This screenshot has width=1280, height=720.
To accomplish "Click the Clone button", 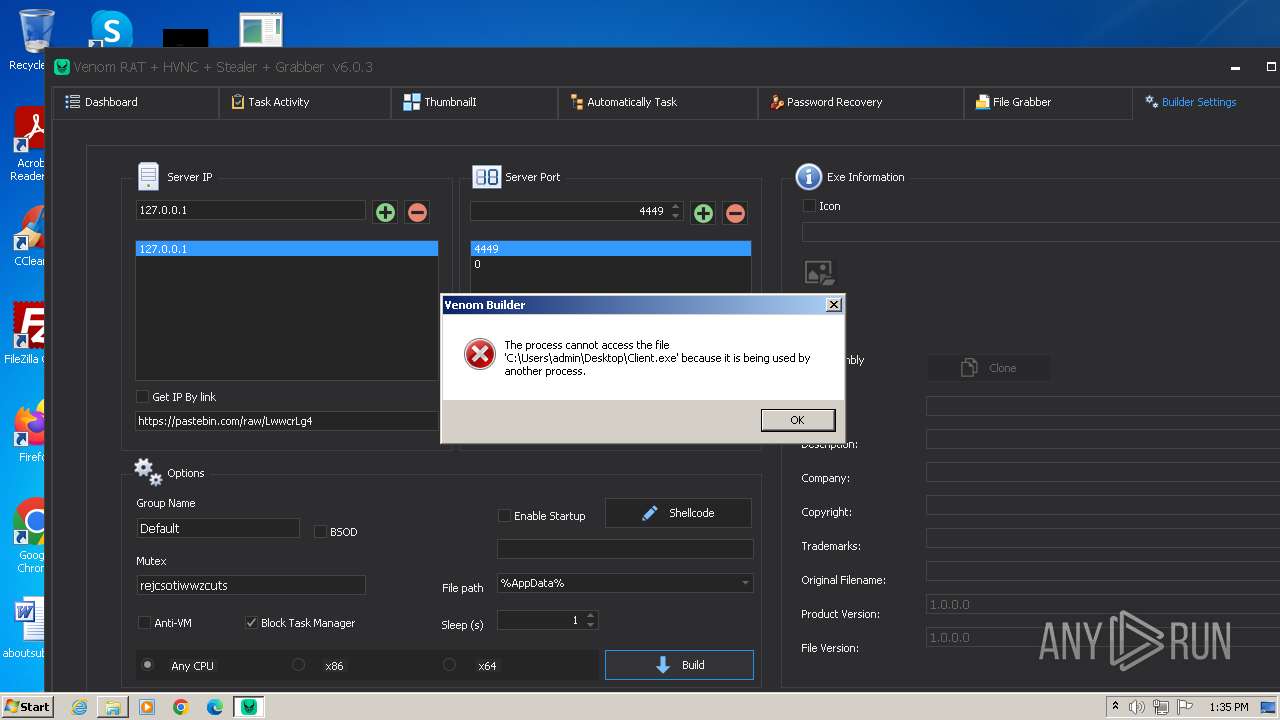I will point(988,368).
